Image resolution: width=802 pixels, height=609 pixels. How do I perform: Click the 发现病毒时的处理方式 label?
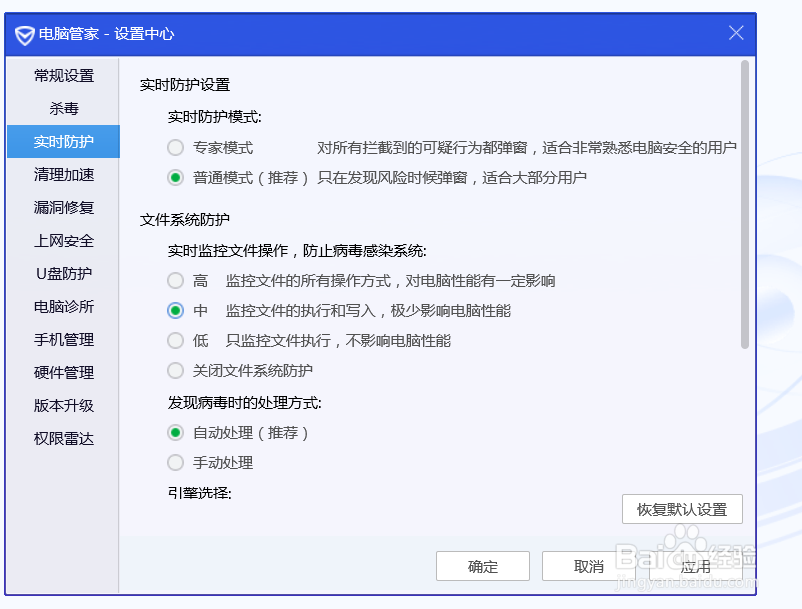pos(244,403)
